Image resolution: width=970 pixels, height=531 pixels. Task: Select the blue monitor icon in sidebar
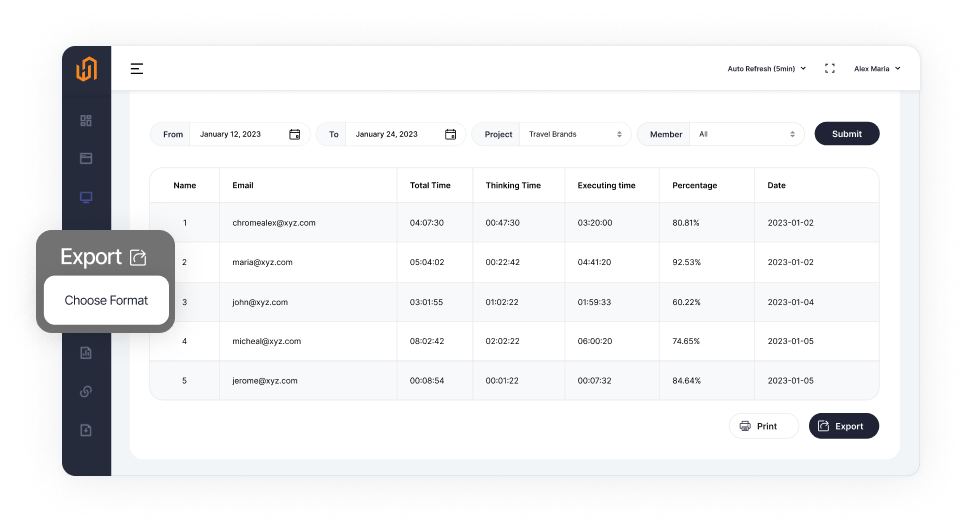[86, 198]
